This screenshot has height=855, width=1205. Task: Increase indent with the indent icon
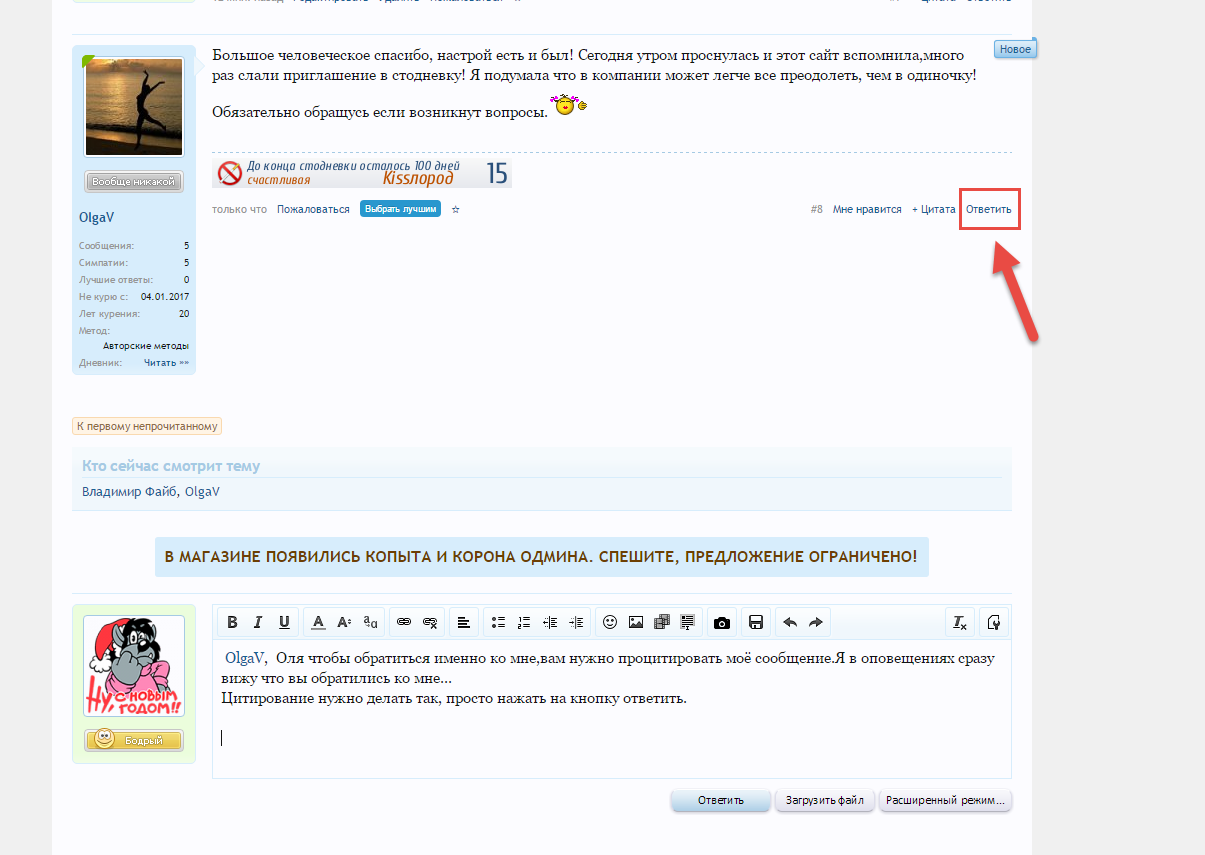576,622
